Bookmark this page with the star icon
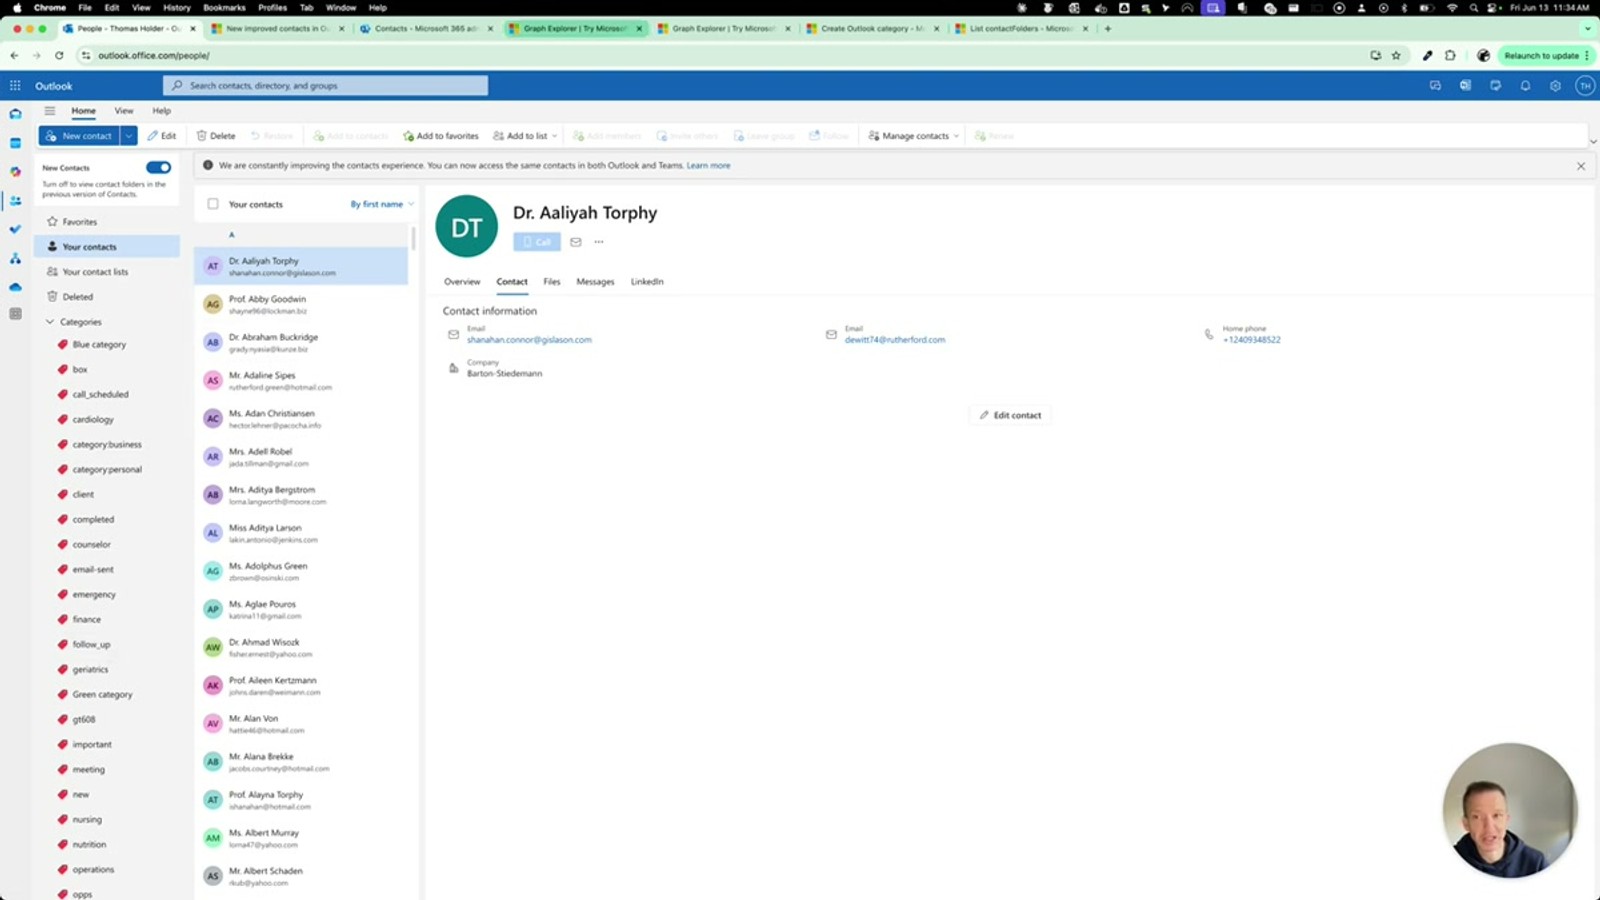 point(1396,56)
